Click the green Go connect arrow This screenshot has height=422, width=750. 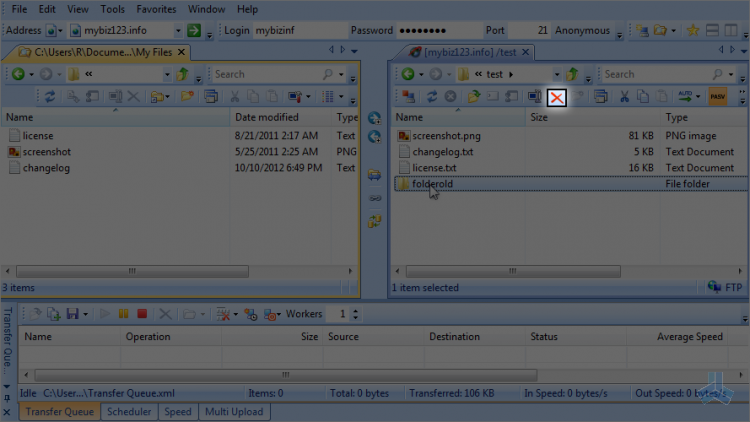194,30
